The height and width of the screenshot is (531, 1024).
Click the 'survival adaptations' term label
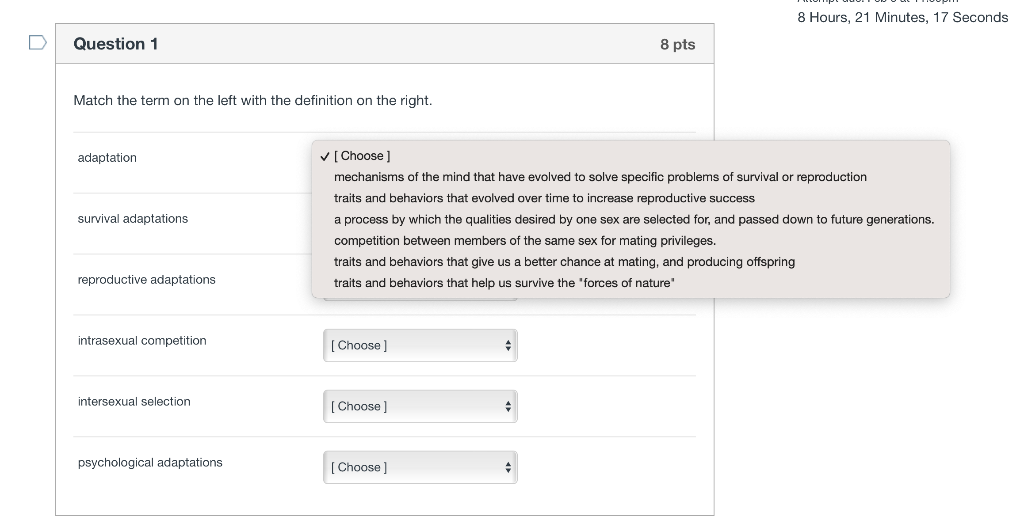point(133,219)
